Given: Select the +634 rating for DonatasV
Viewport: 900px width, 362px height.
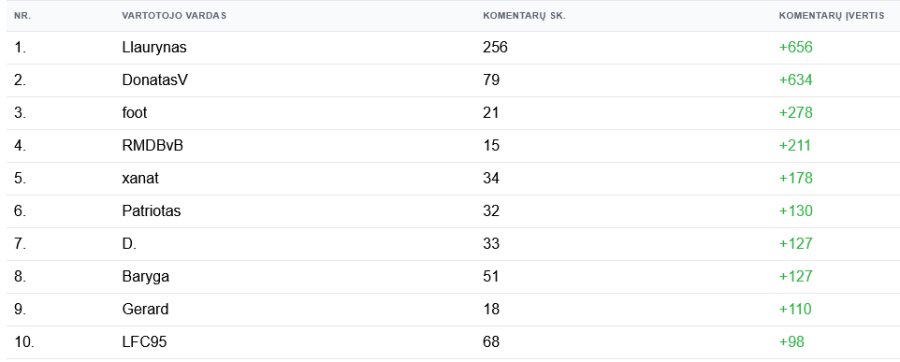Looking at the screenshot, I should pos(796,80).
